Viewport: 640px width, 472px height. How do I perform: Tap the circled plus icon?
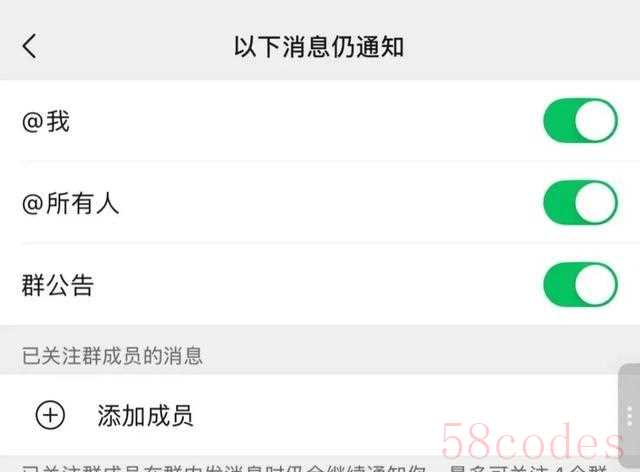point(50,415)
